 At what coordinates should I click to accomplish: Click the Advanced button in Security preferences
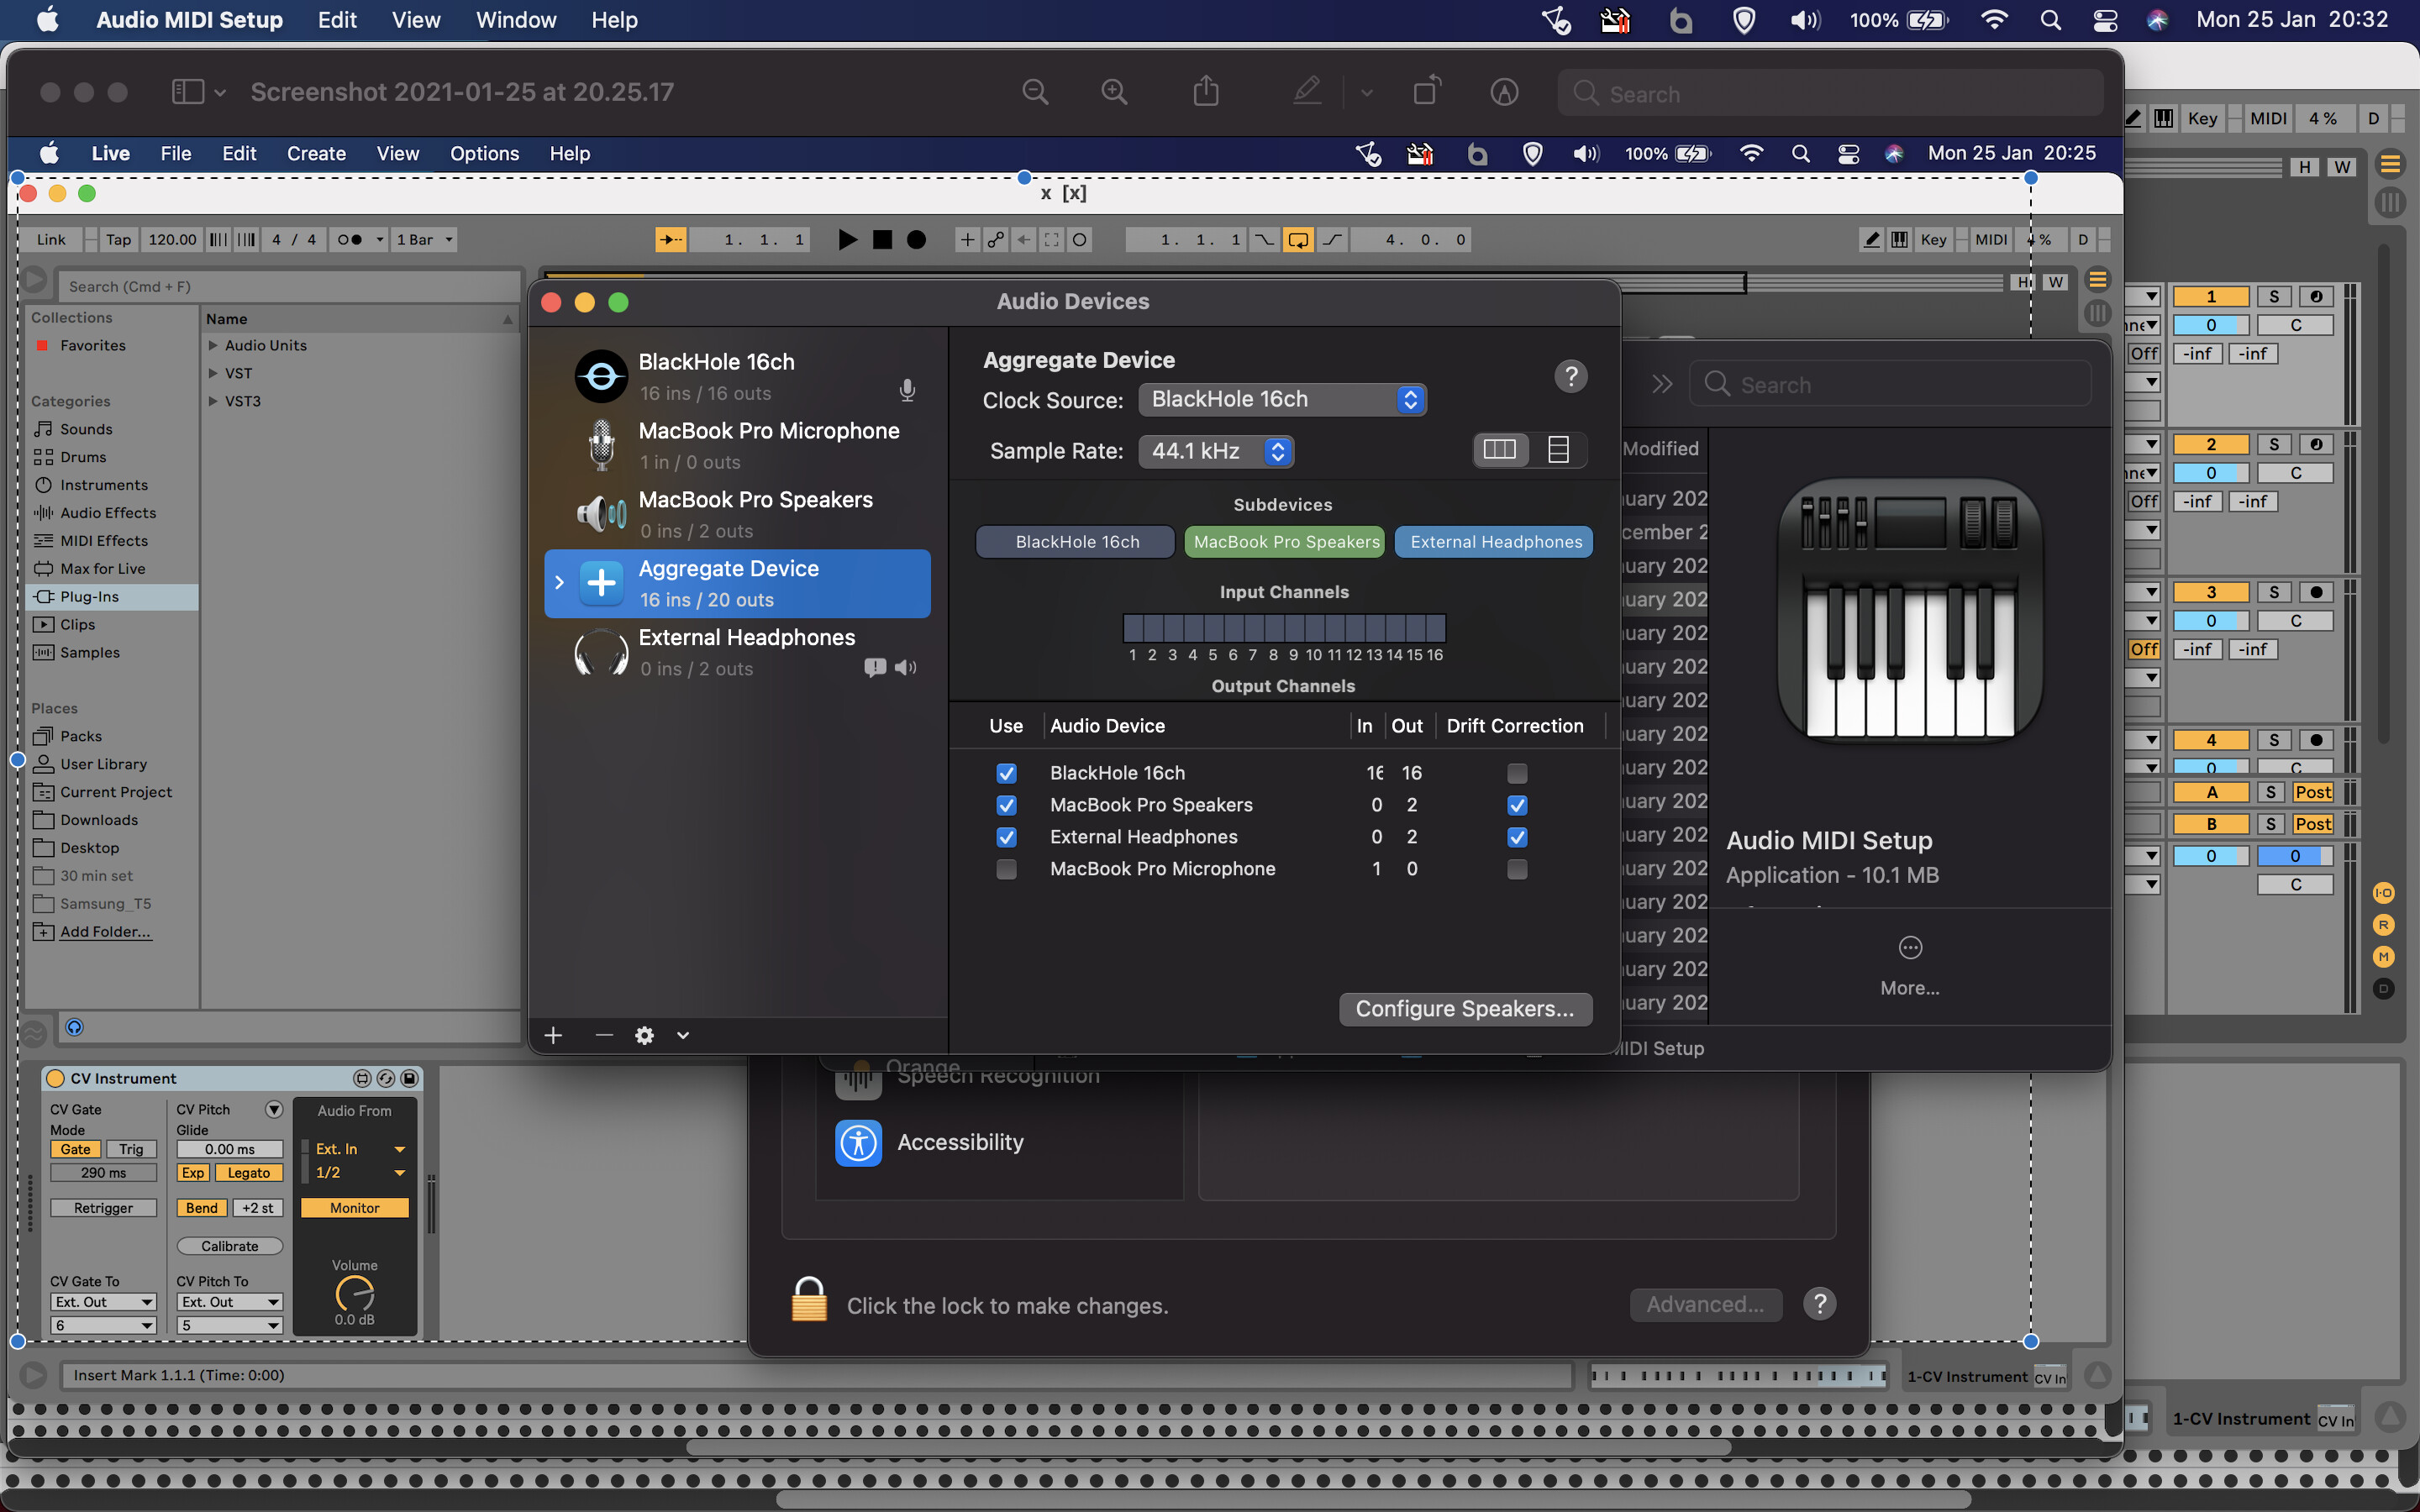(x=1705, y=1304)
